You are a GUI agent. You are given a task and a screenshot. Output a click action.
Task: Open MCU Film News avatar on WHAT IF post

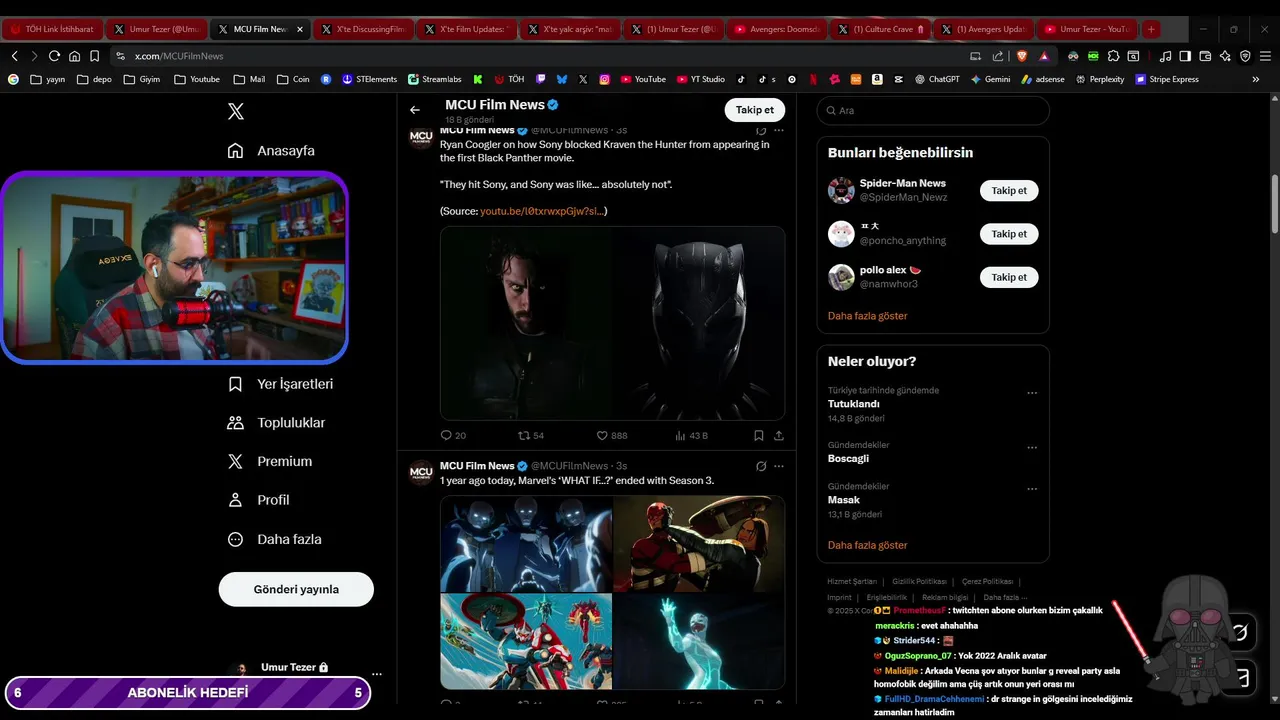click(421, 472)
